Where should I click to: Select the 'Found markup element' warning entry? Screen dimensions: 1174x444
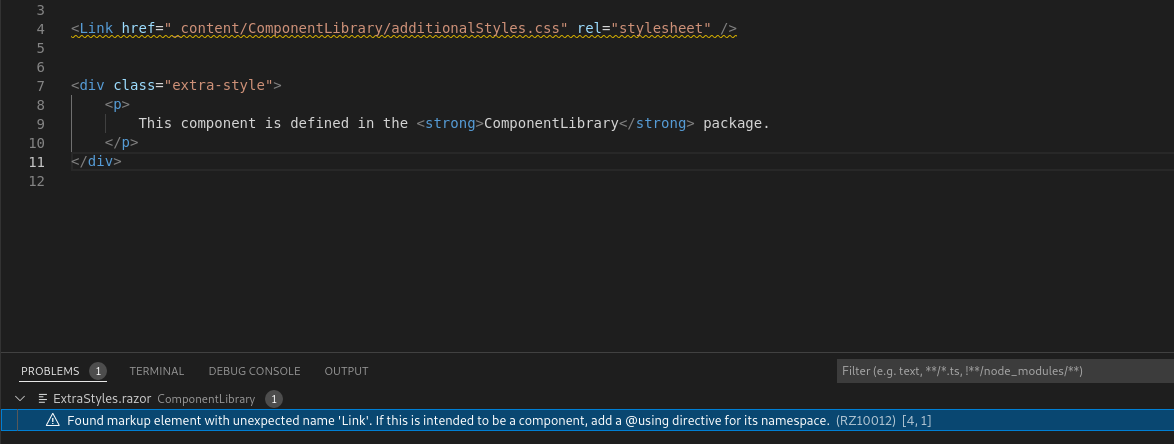pyautogui.click(x=587, y=421)
